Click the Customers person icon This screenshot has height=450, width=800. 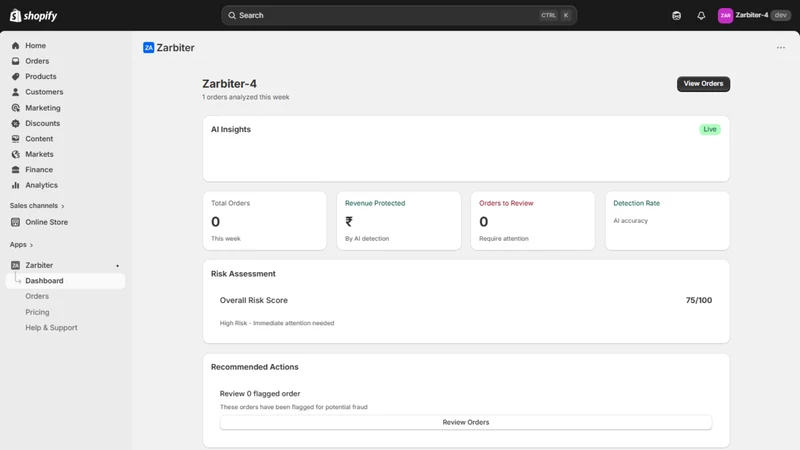[x=15, y=92]
